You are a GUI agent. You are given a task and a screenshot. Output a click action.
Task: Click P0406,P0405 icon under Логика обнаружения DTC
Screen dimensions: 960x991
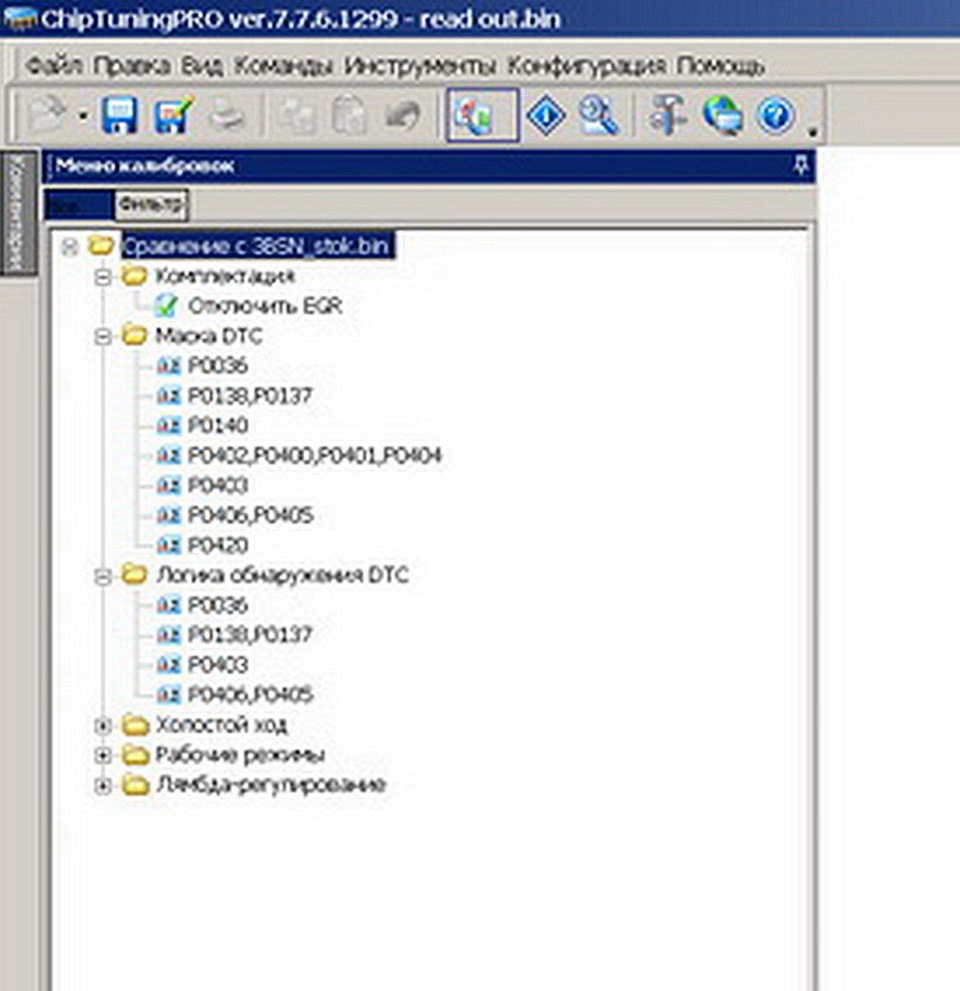(x=168, y=695)
